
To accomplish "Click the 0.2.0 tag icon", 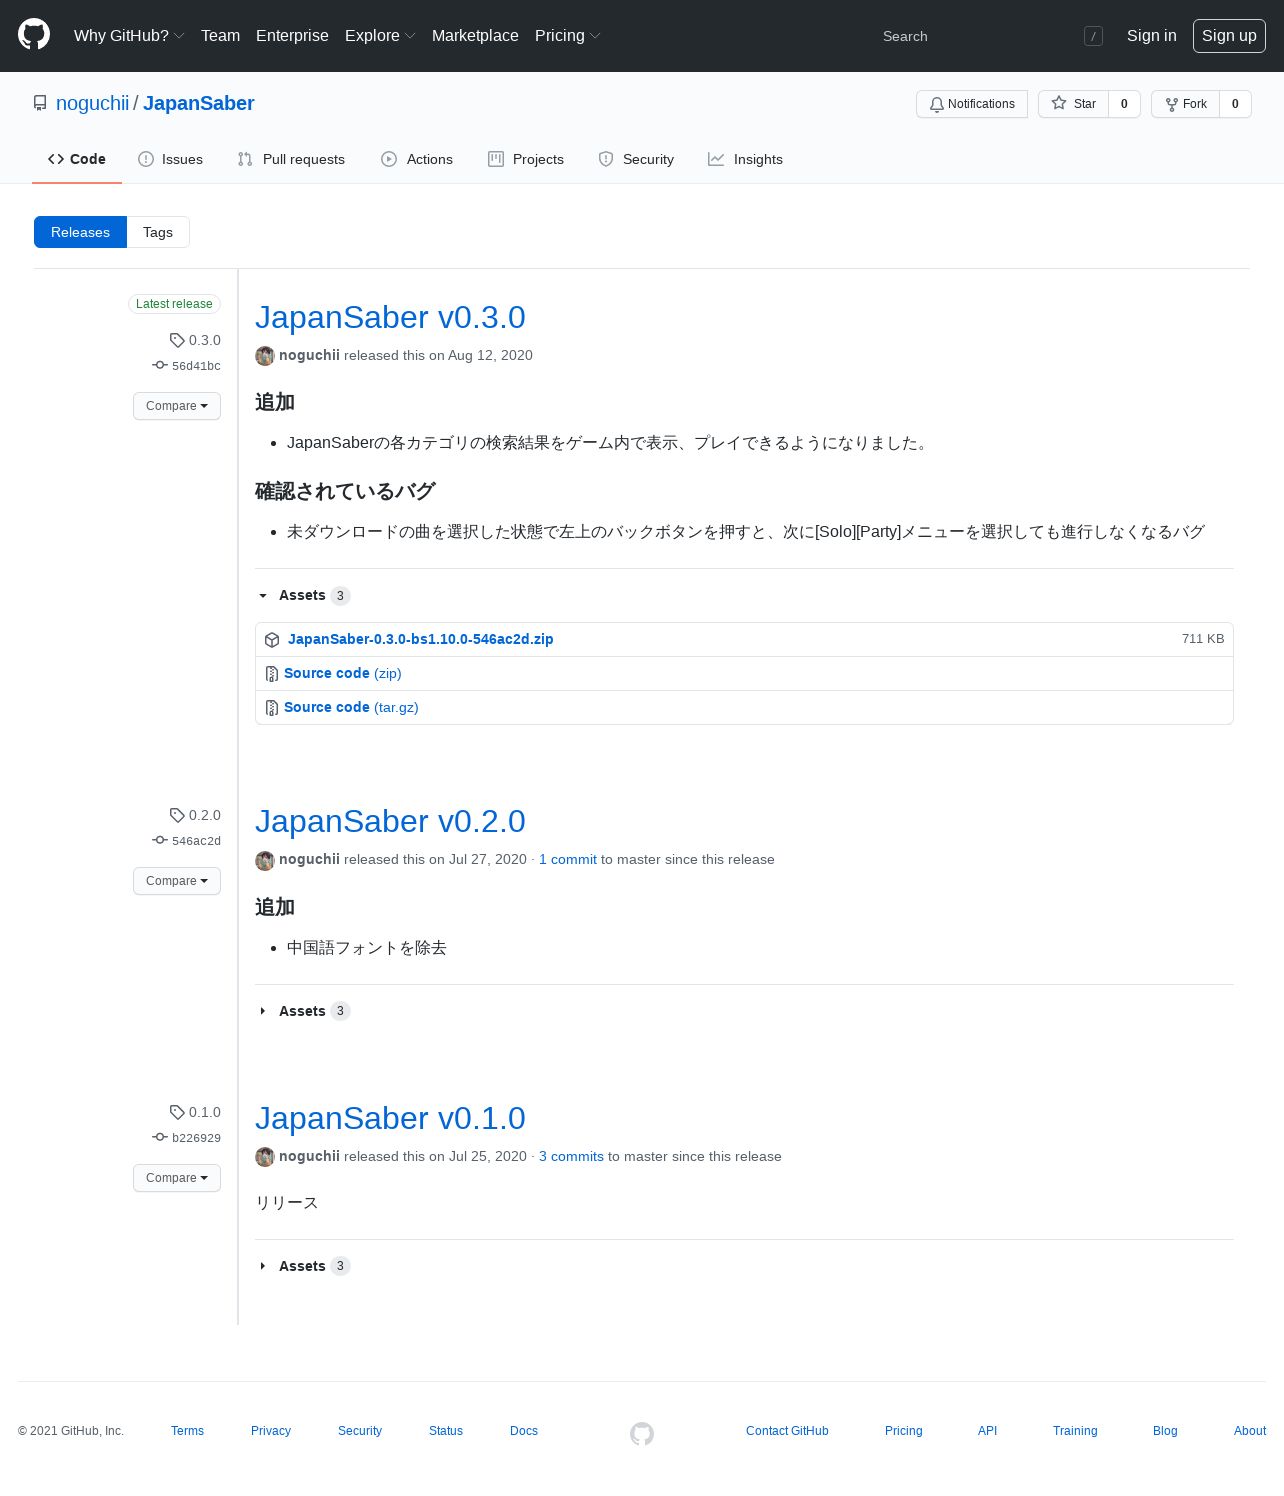I will pyautogui.click(x=177, y=815).
